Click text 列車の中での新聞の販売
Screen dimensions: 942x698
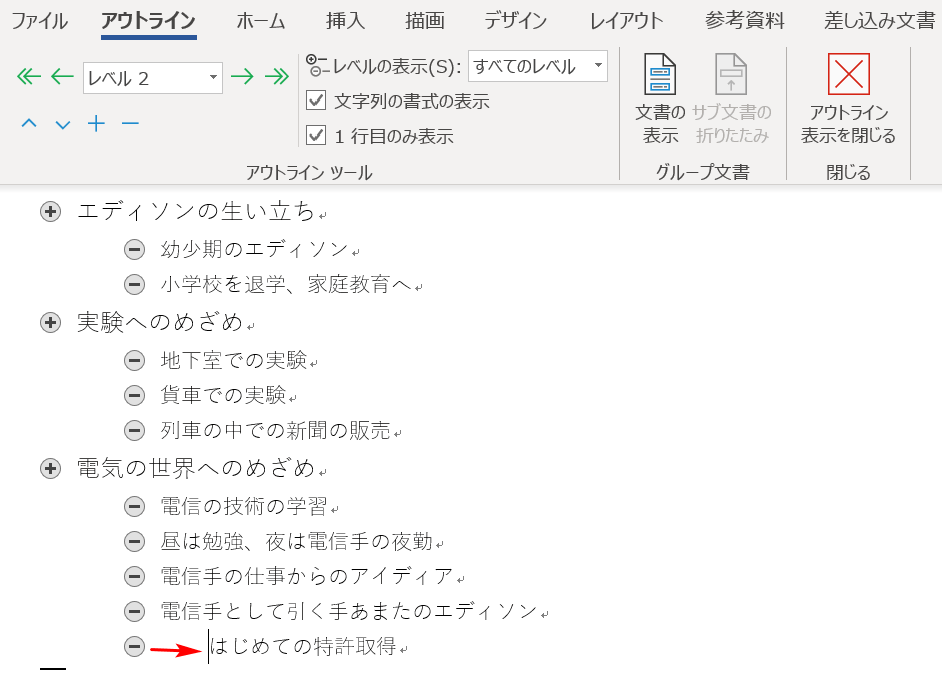point(275,430)
